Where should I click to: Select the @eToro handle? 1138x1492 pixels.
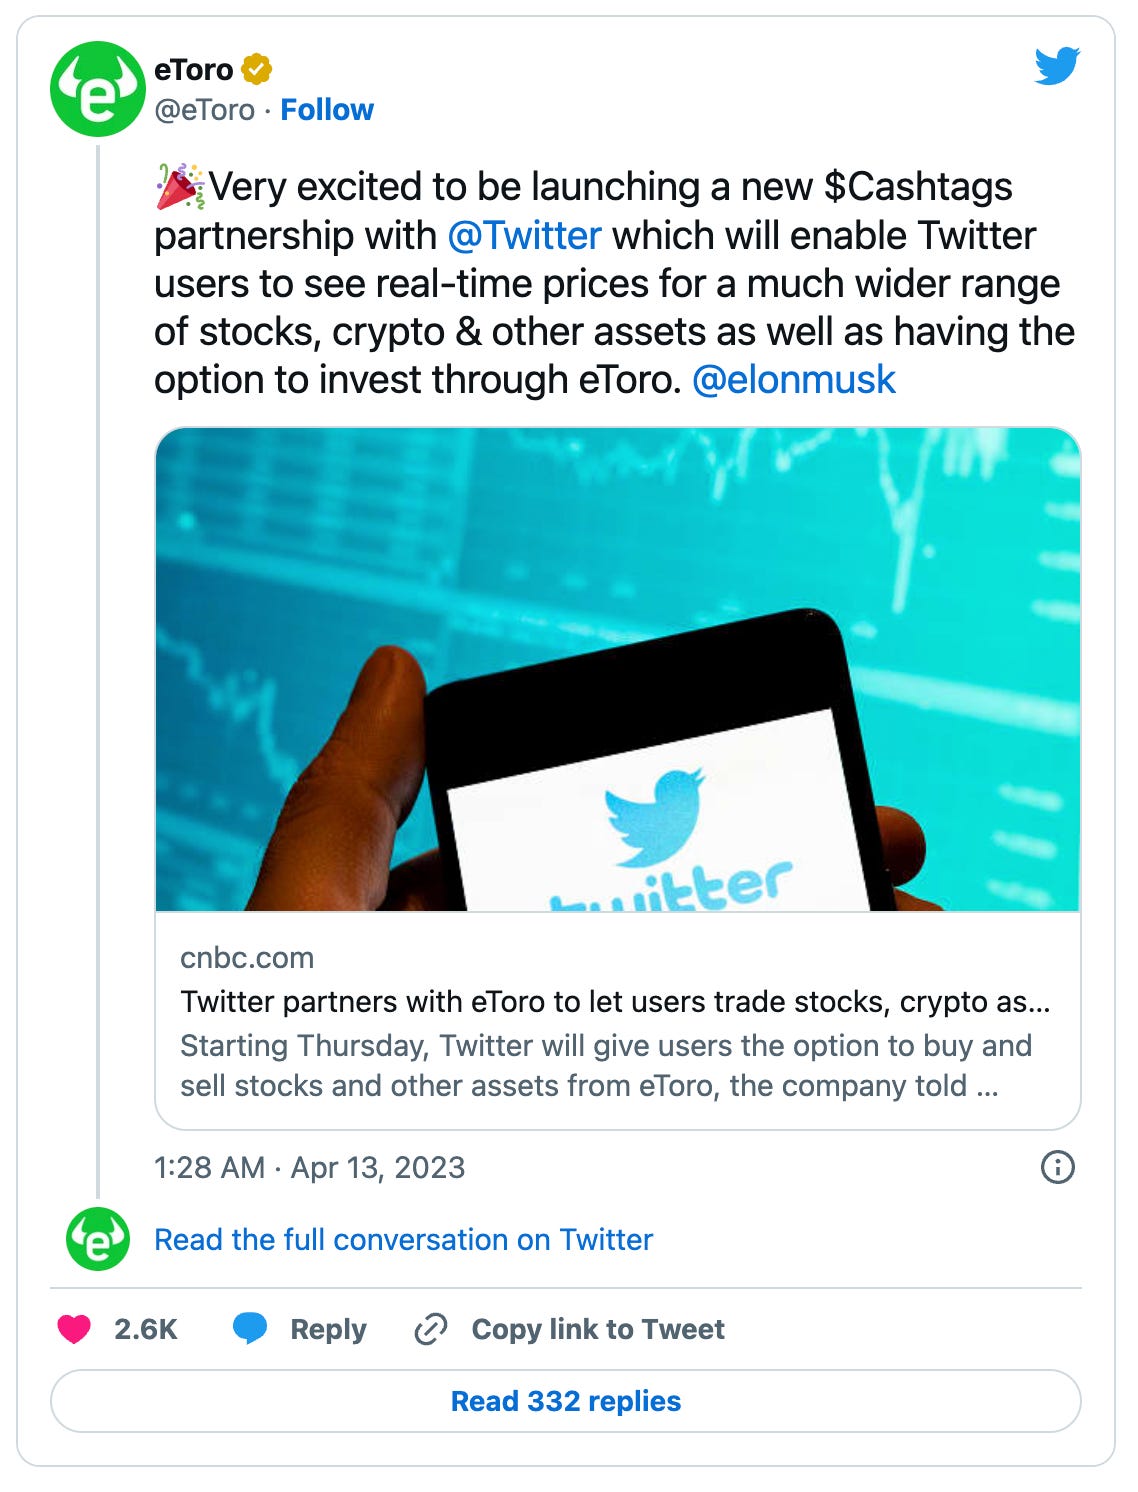[x=203, y=110]
